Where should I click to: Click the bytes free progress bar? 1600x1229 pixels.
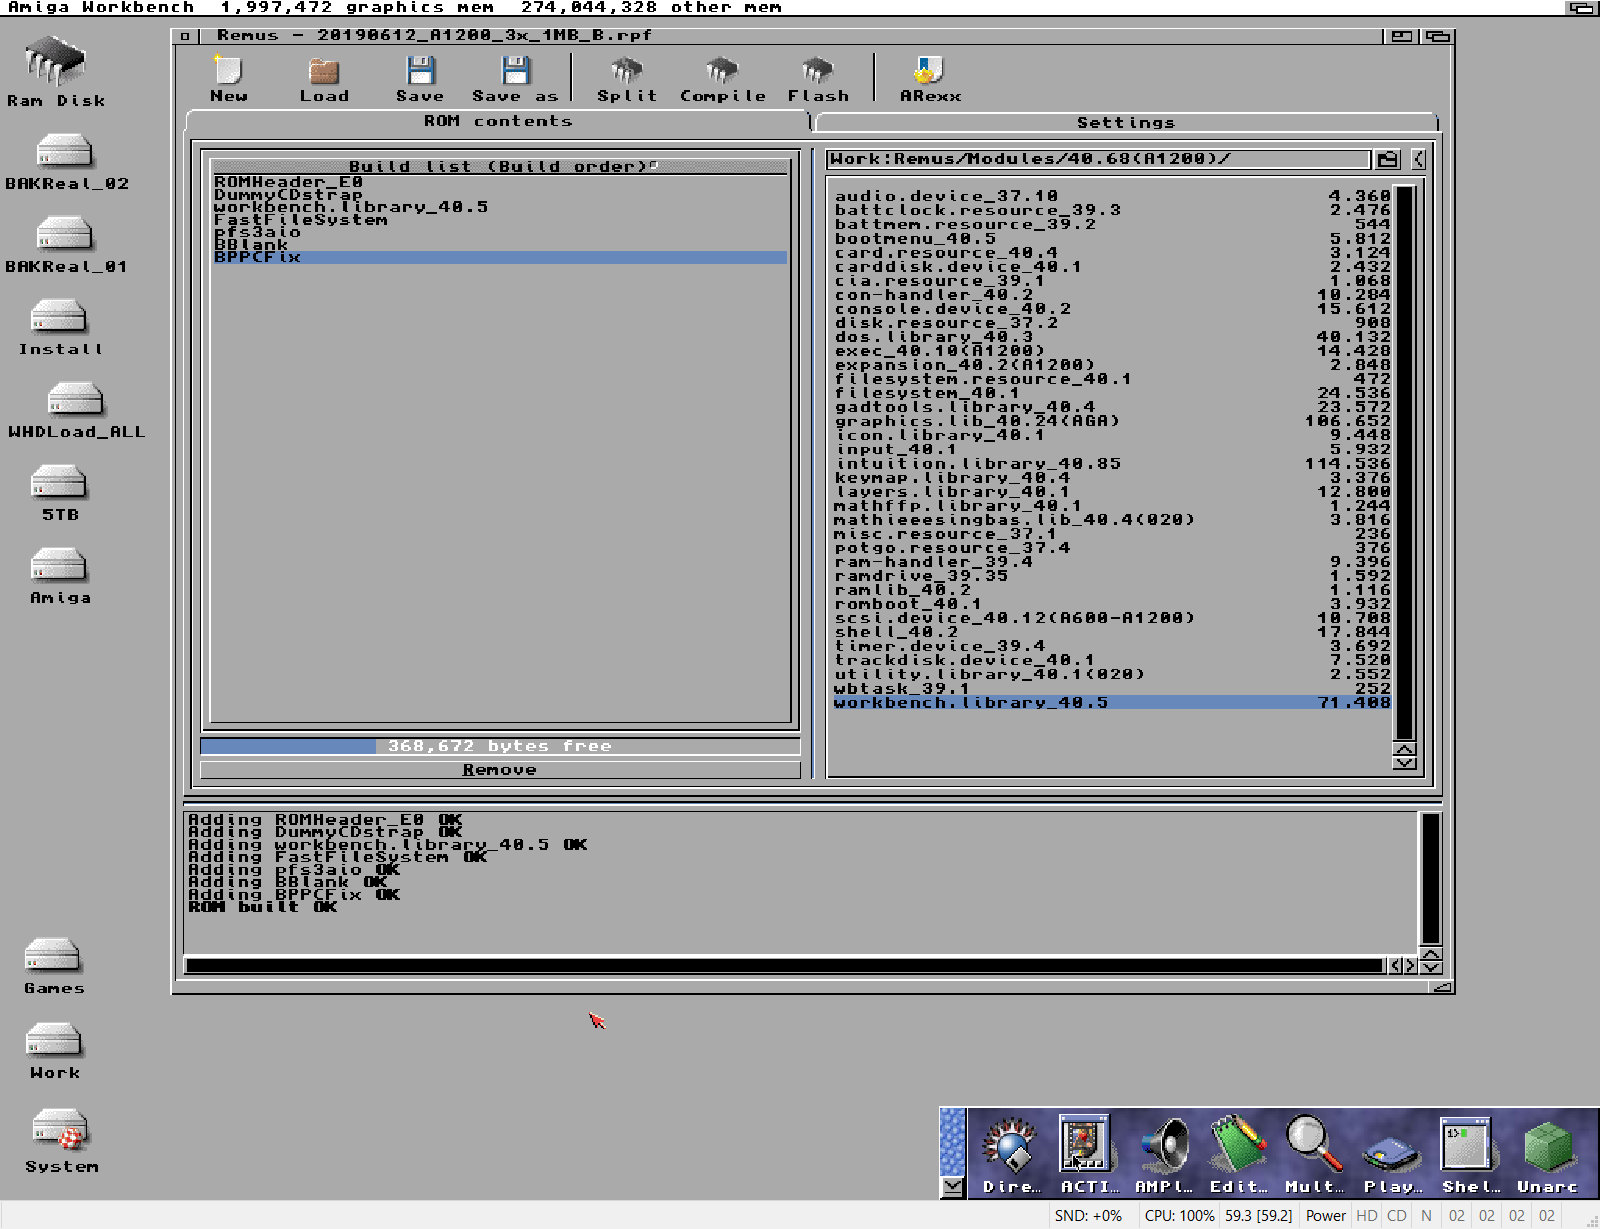point(500,746)
